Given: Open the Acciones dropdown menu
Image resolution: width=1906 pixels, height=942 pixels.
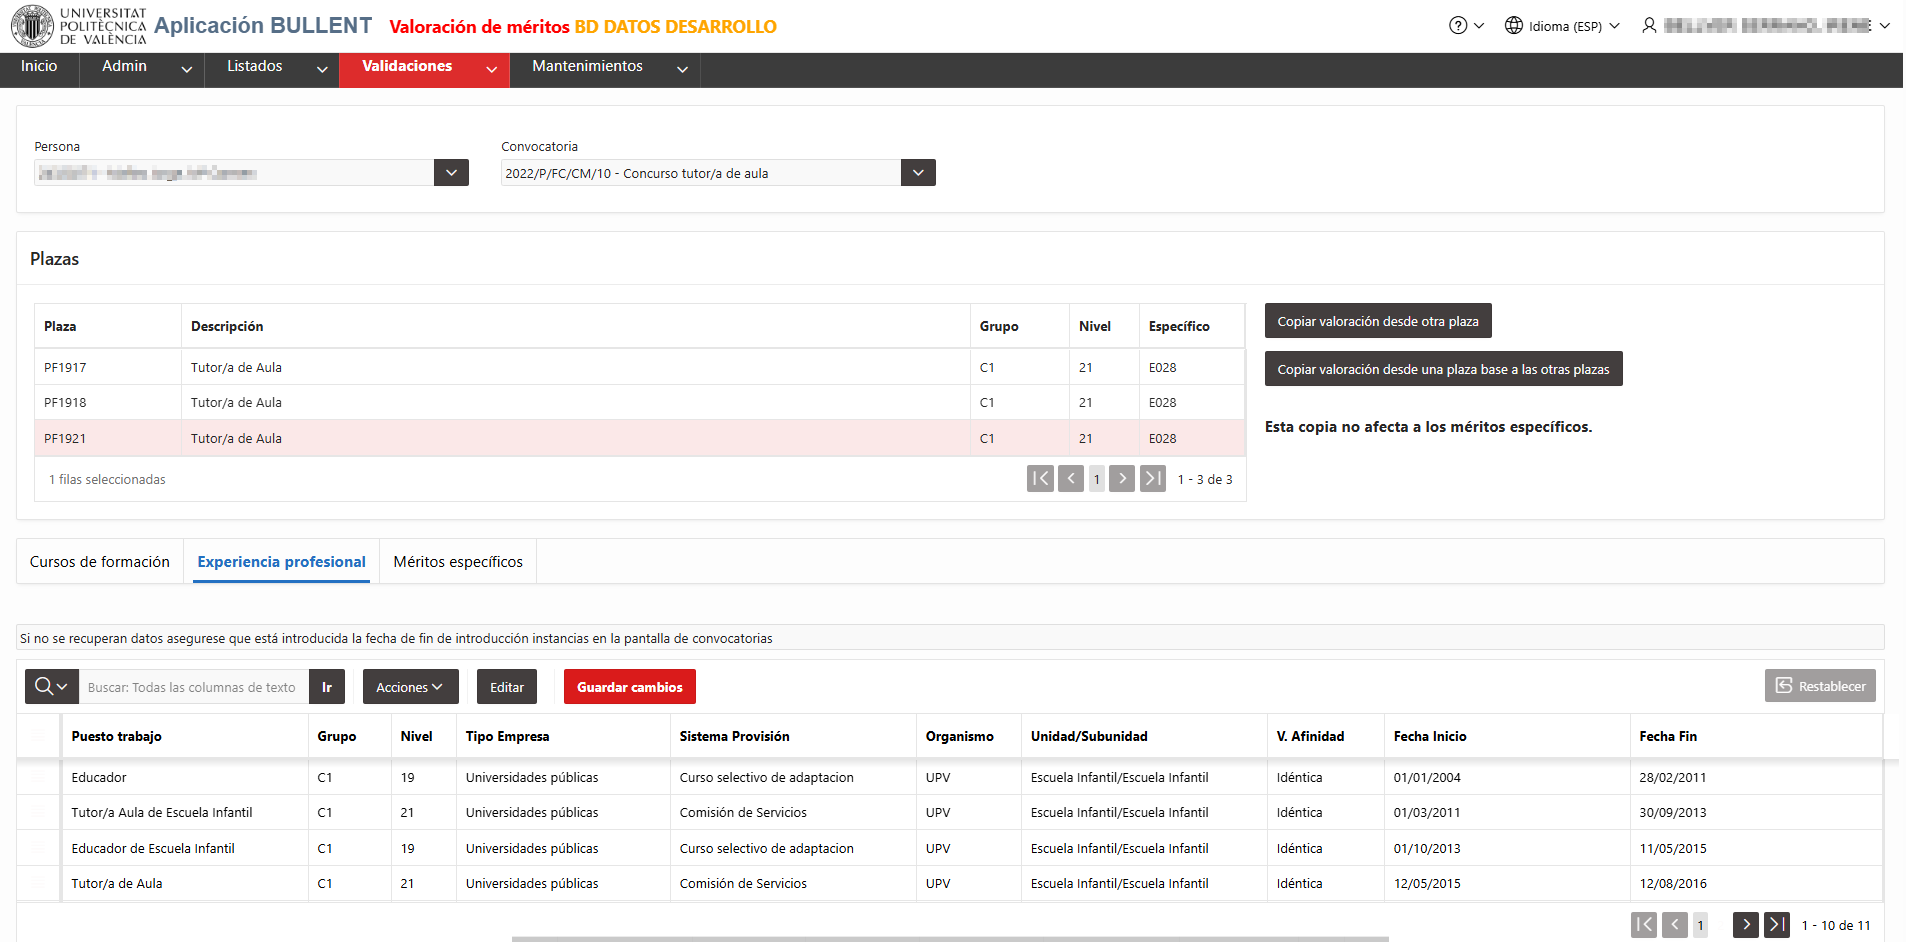Looking at the screenshot, I should pos(410,687).
